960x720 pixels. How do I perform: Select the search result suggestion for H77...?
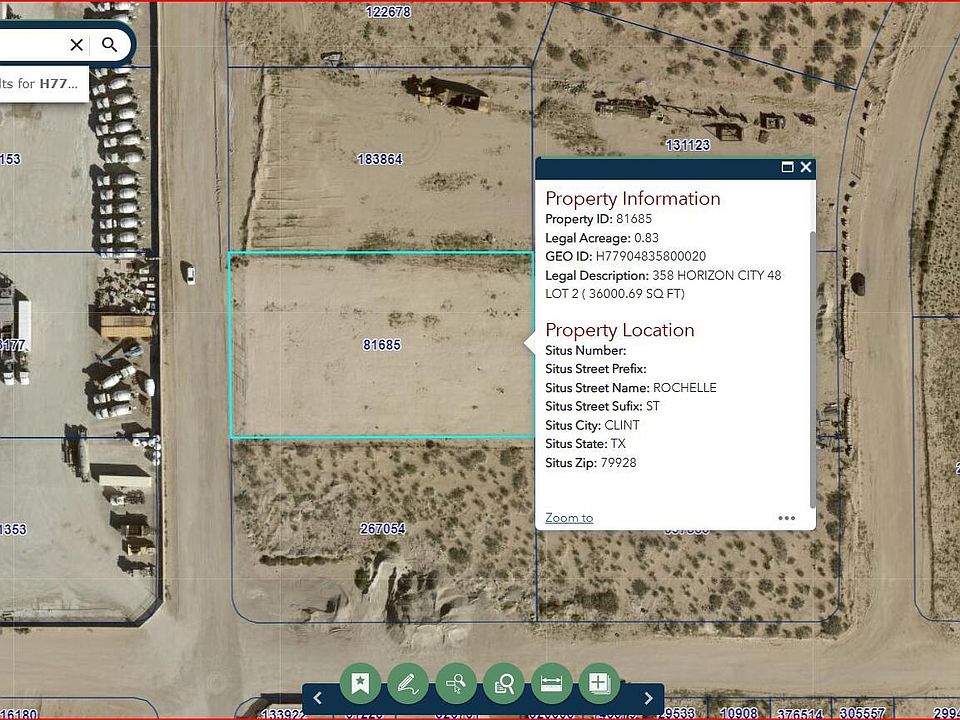(x=44, y=84)
